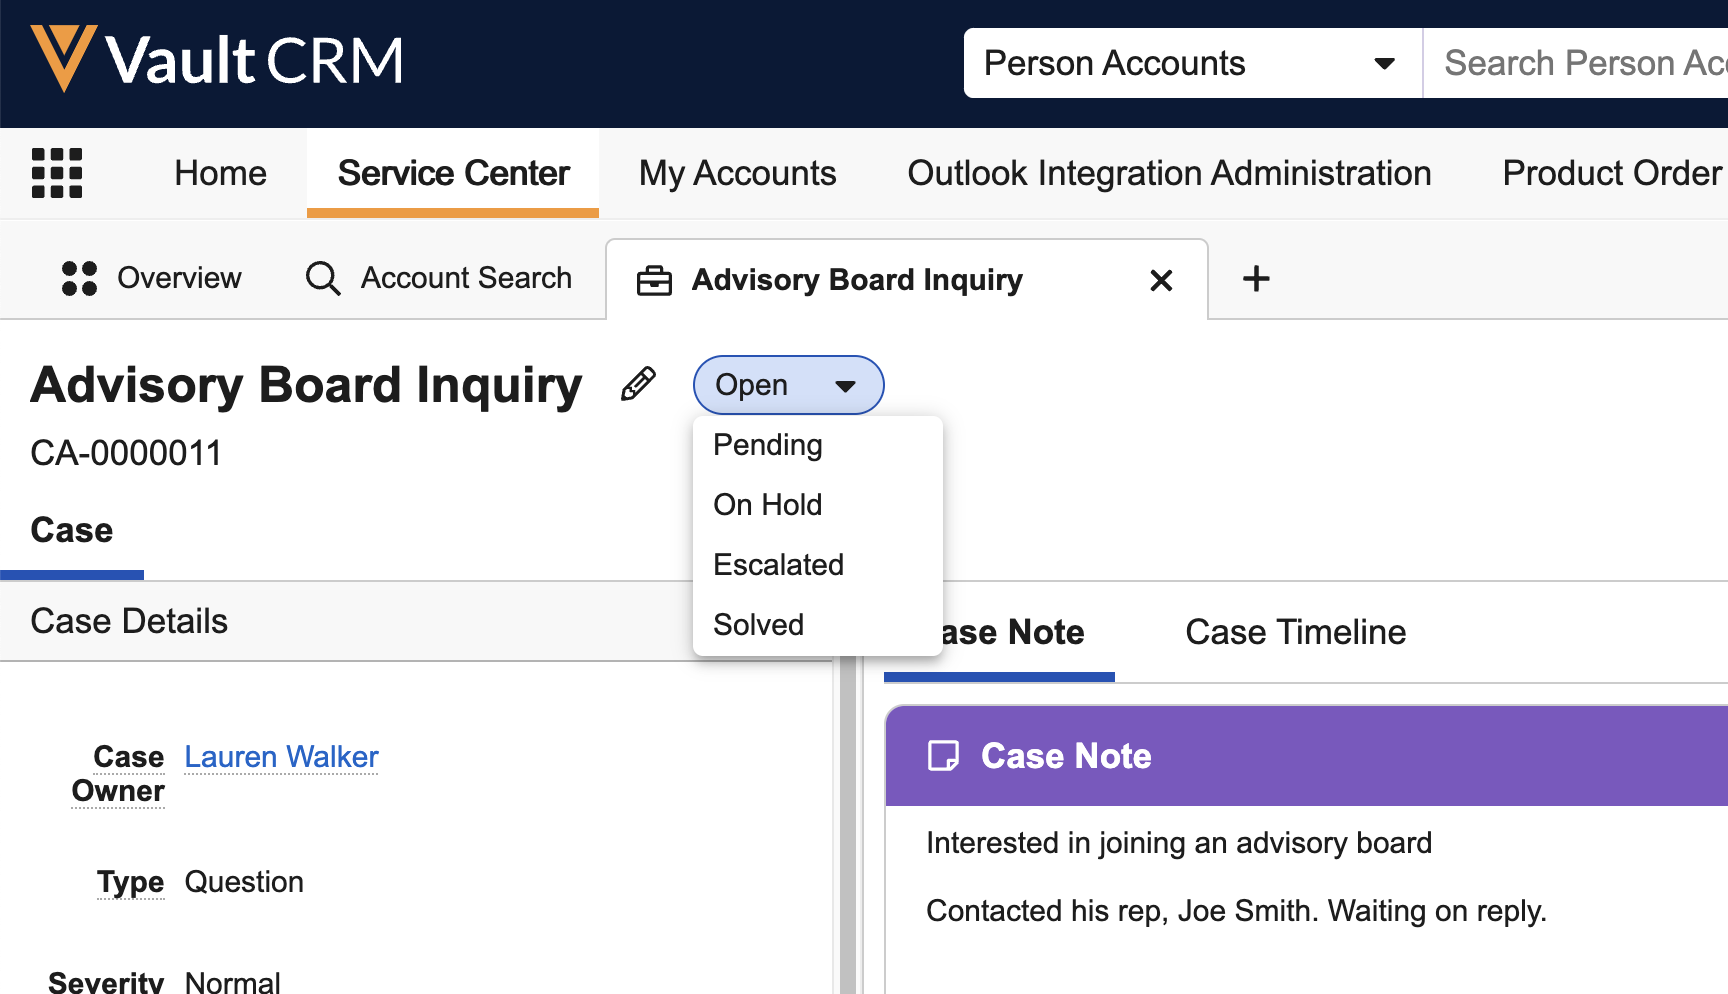The width and height of the screenshot is (1728, 994).
Task: Switch to the Case Timeline tab
Action: tap(1295, 632)
